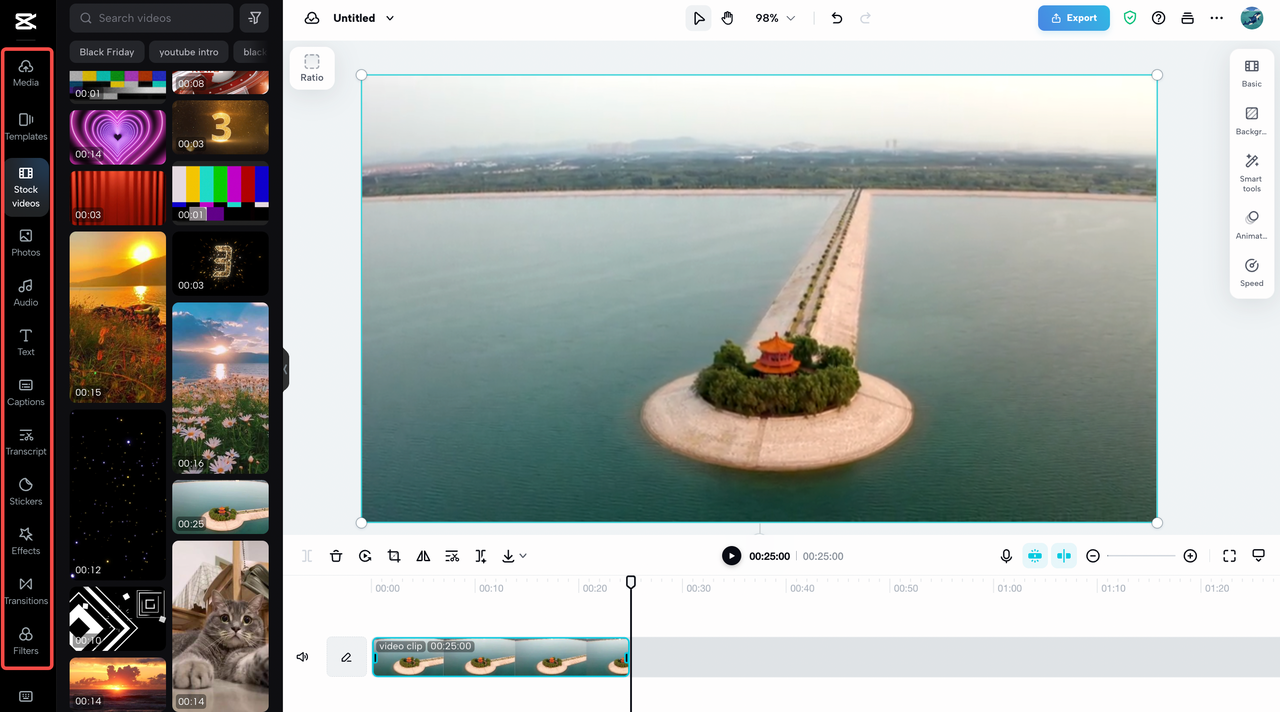Collapse the stock videos side panel handle
The width and height of the screenshot is (1280, 712).
(x=285, y=369)
